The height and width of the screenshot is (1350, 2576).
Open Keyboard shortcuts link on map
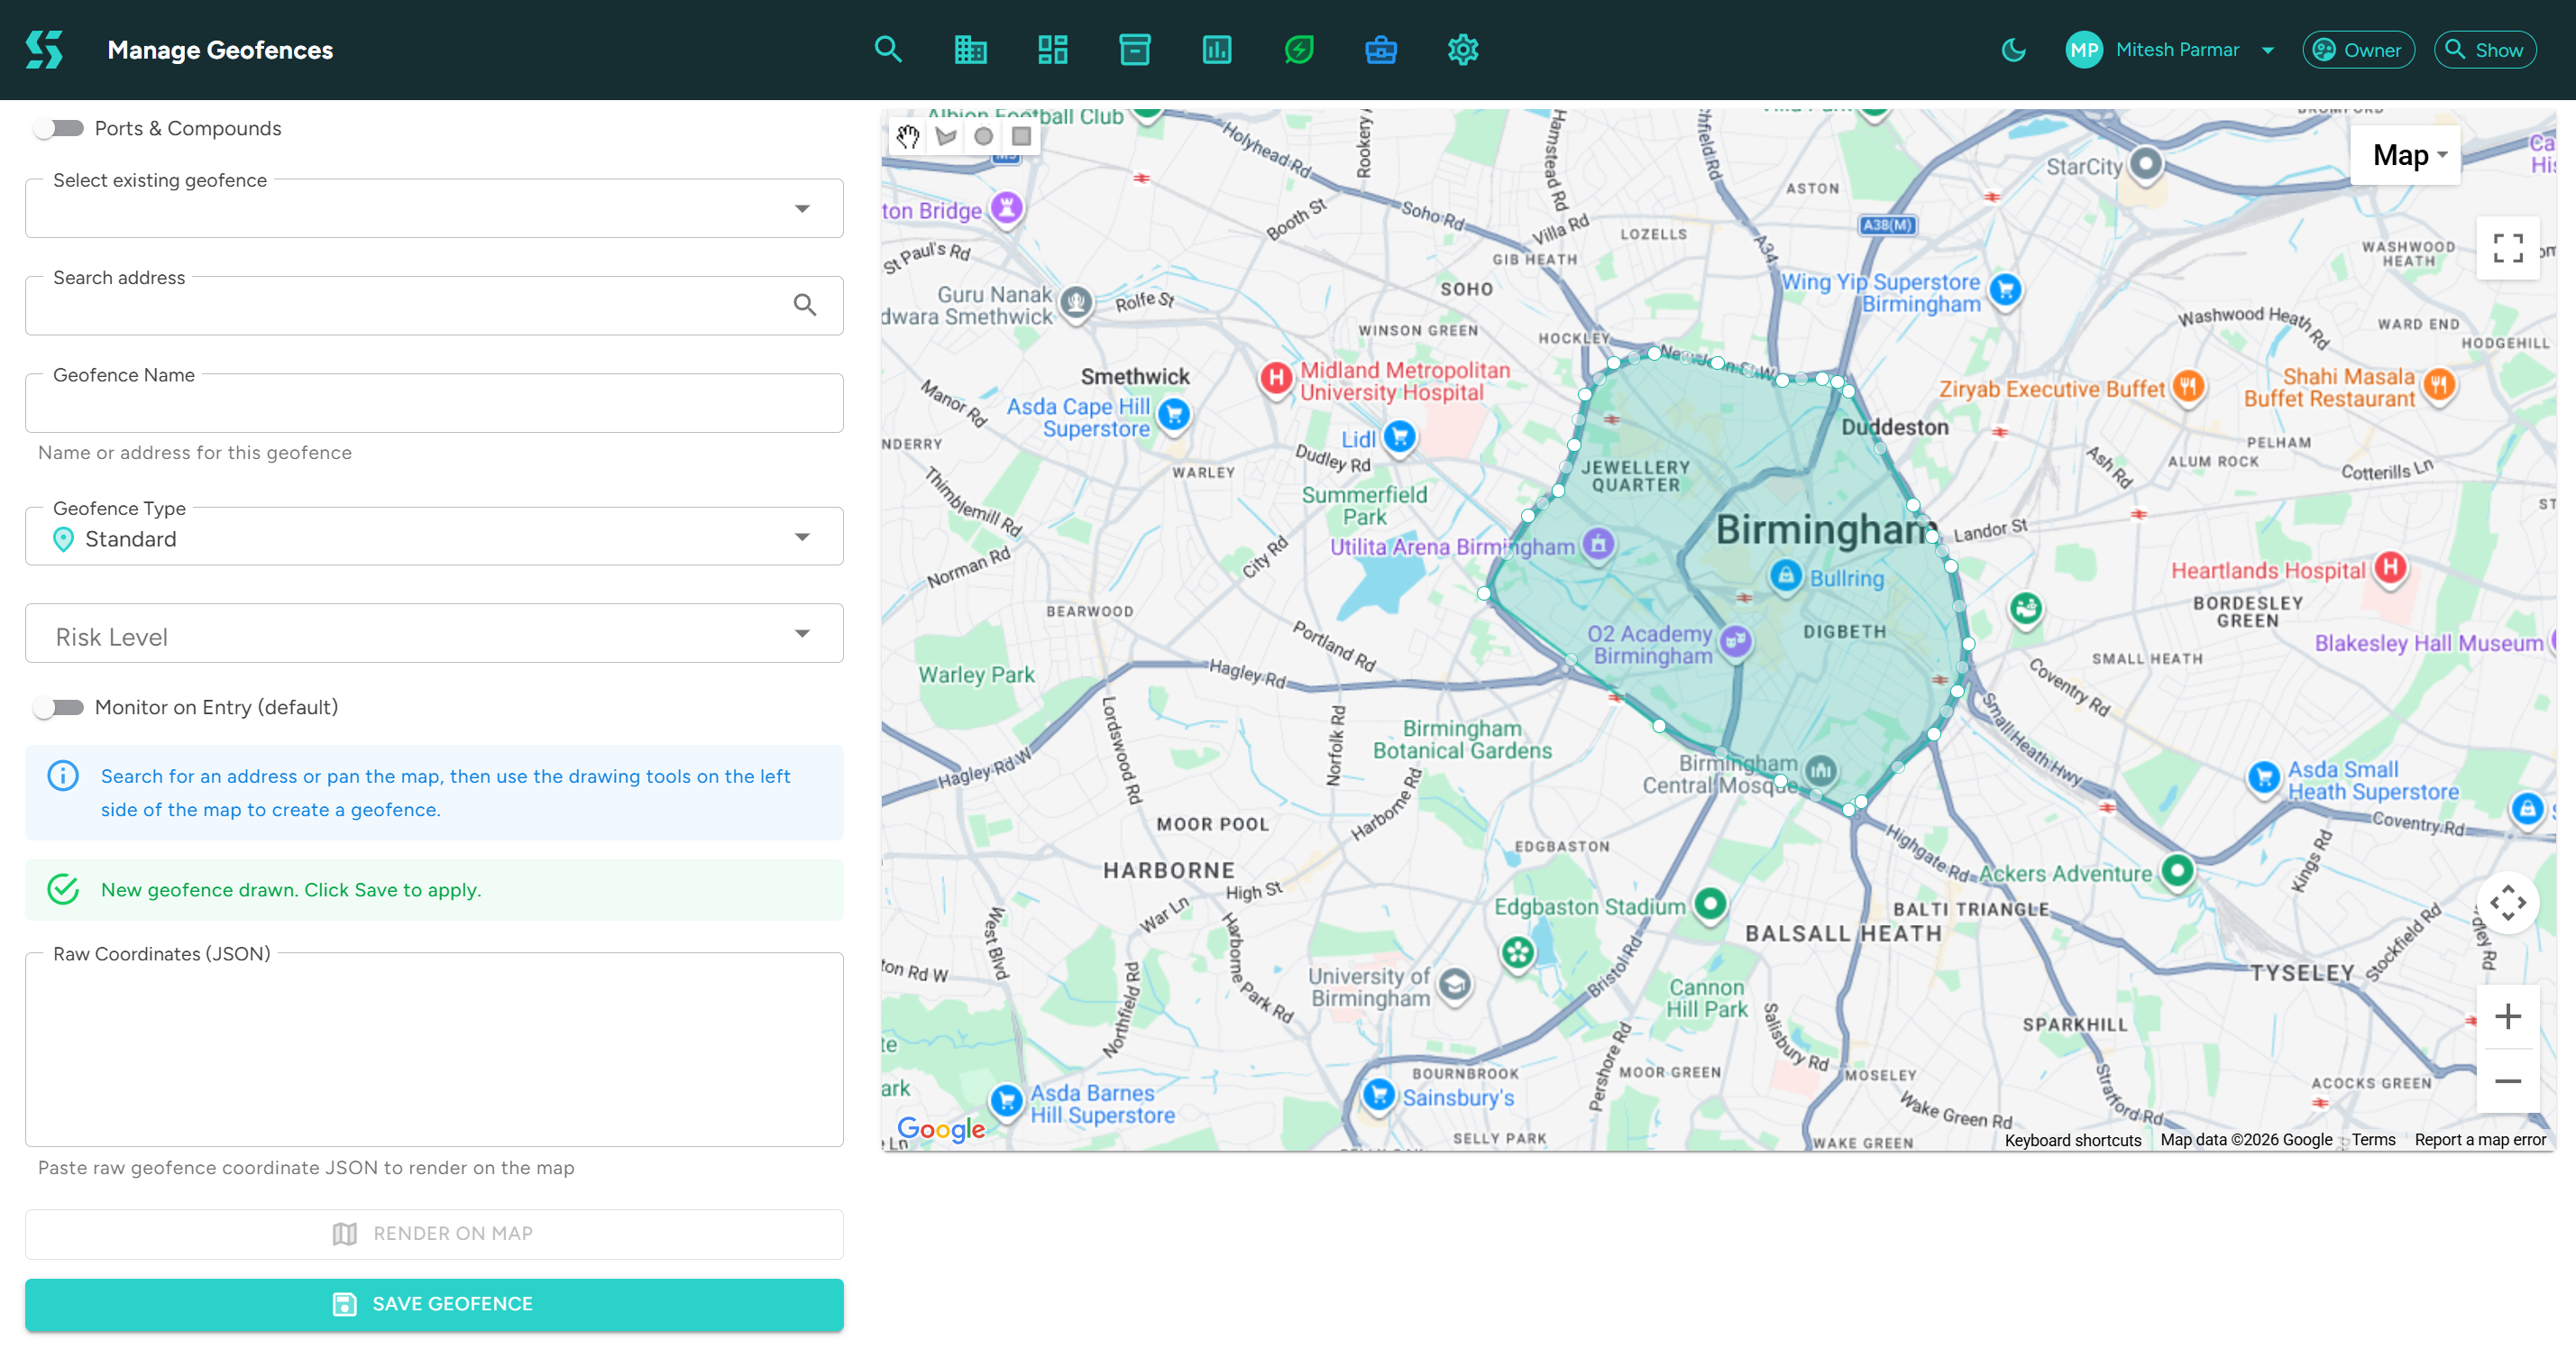(2072, 1140)
